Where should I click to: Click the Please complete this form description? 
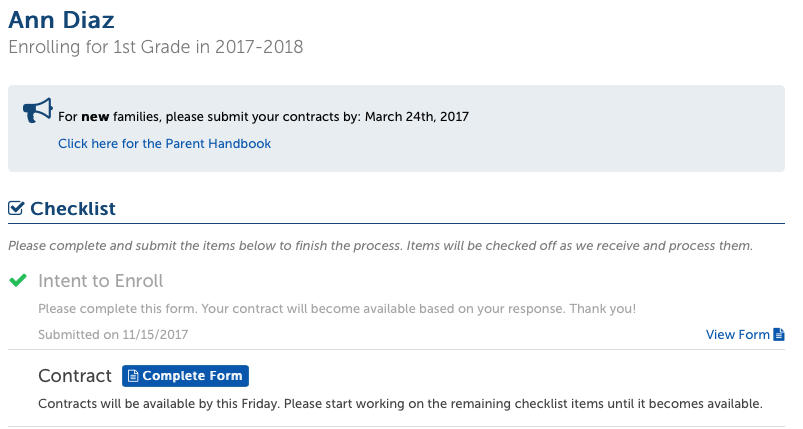pyautogui.click(x=337, y=309)
